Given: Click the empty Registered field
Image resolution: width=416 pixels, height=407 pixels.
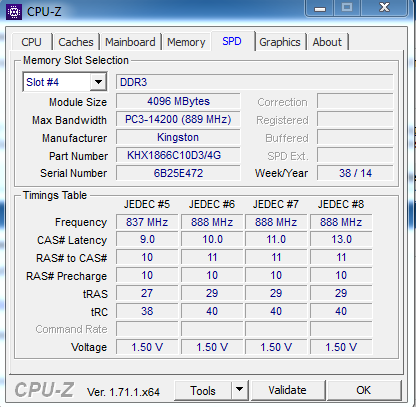Looking at the screenshot, I should [355, 119].
